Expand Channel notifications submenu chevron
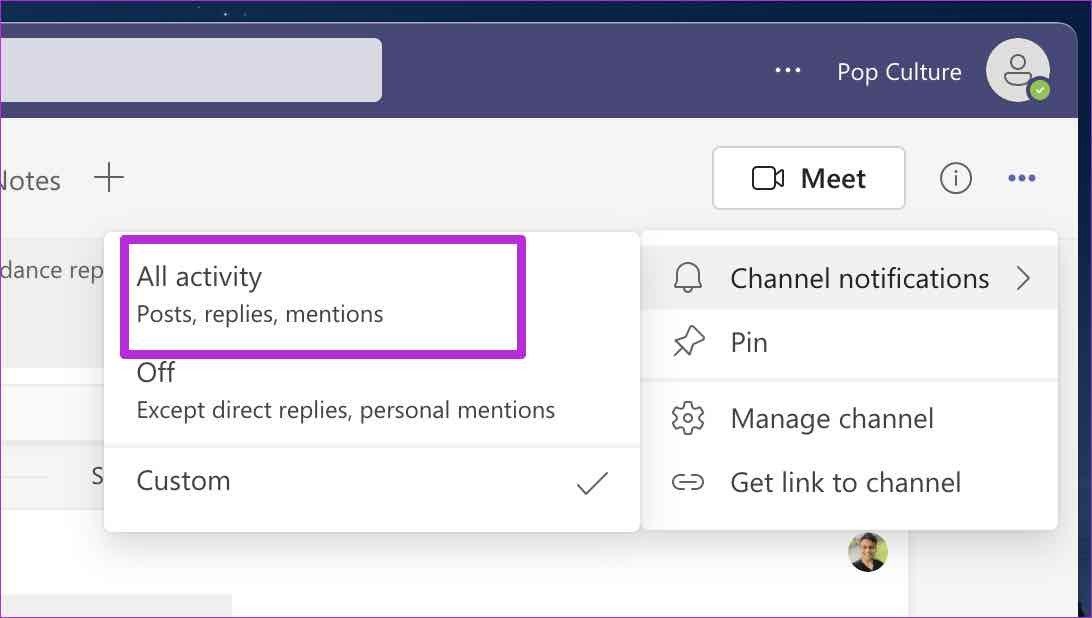 pyautogui.click(x=1023, y=278)
